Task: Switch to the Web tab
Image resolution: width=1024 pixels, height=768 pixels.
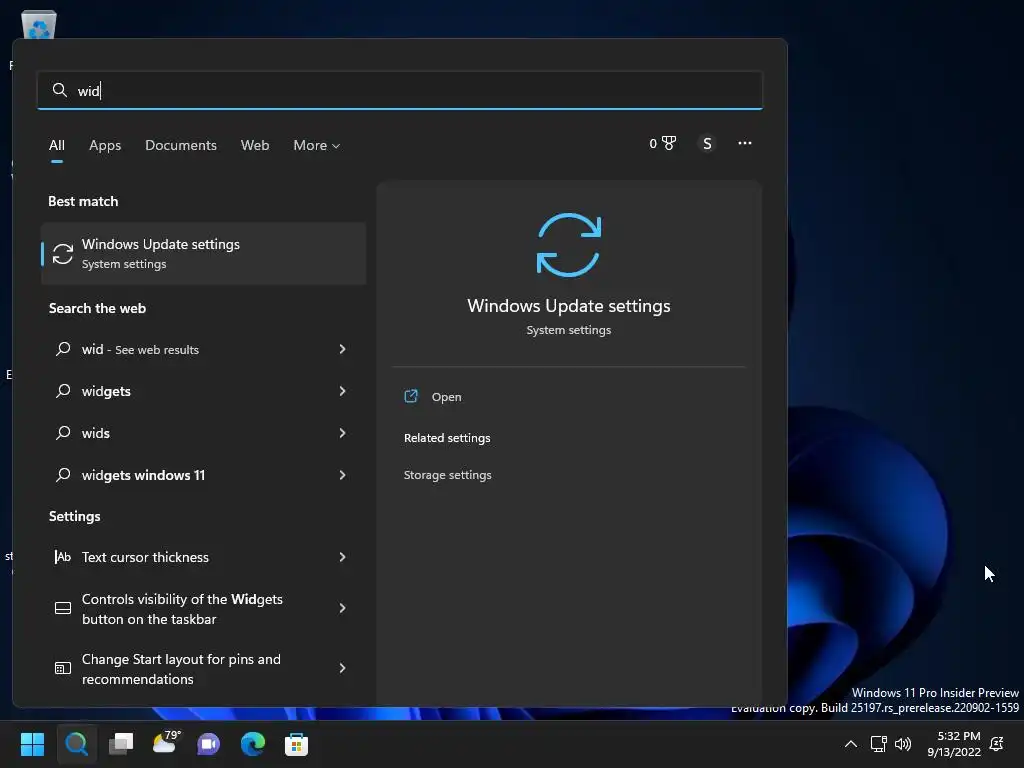Action: tap(255, 145)
